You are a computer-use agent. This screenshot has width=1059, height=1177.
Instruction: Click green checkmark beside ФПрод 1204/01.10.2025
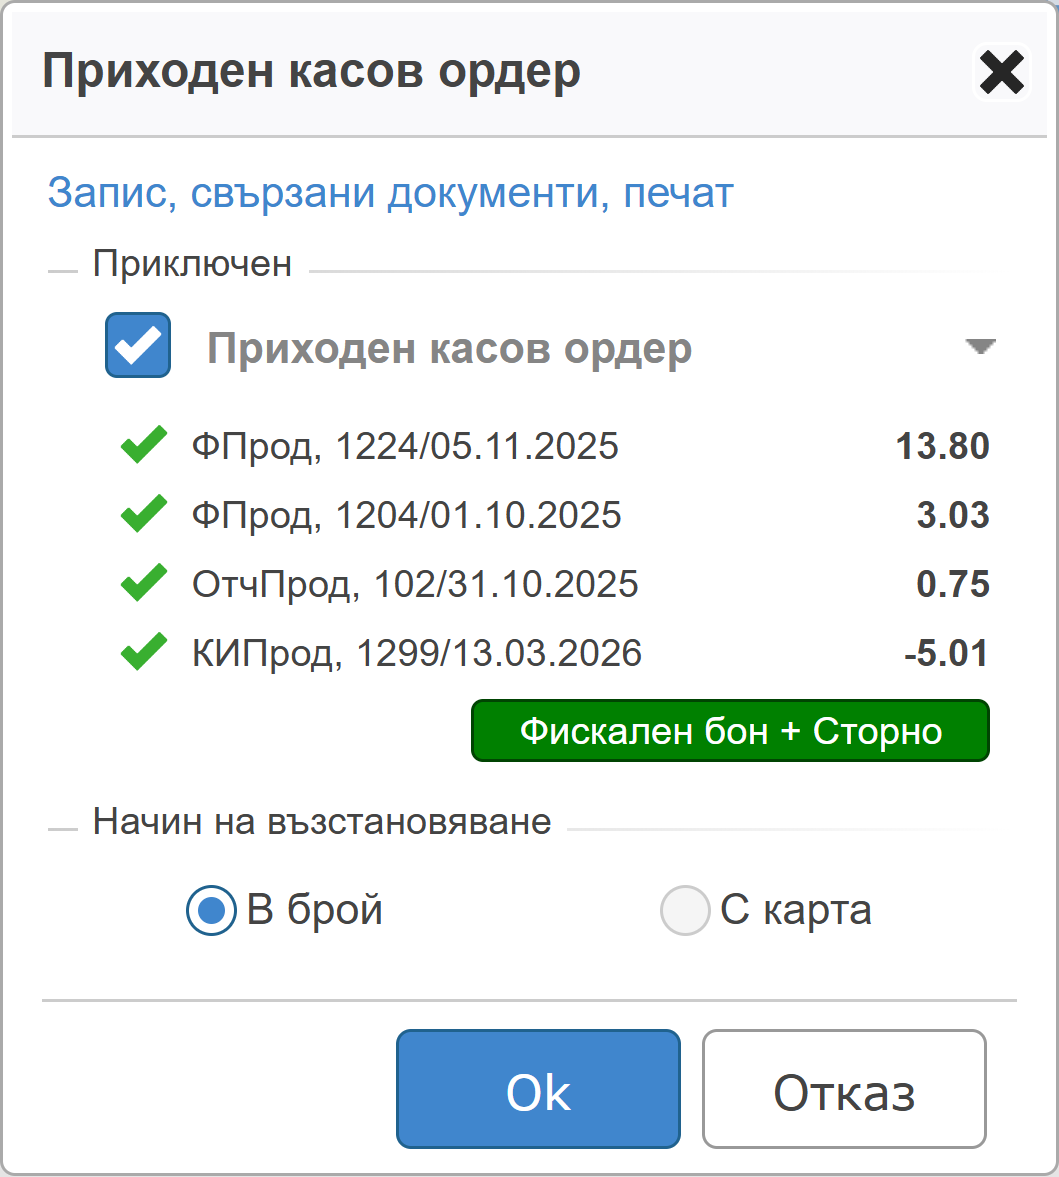coord(144,515)
